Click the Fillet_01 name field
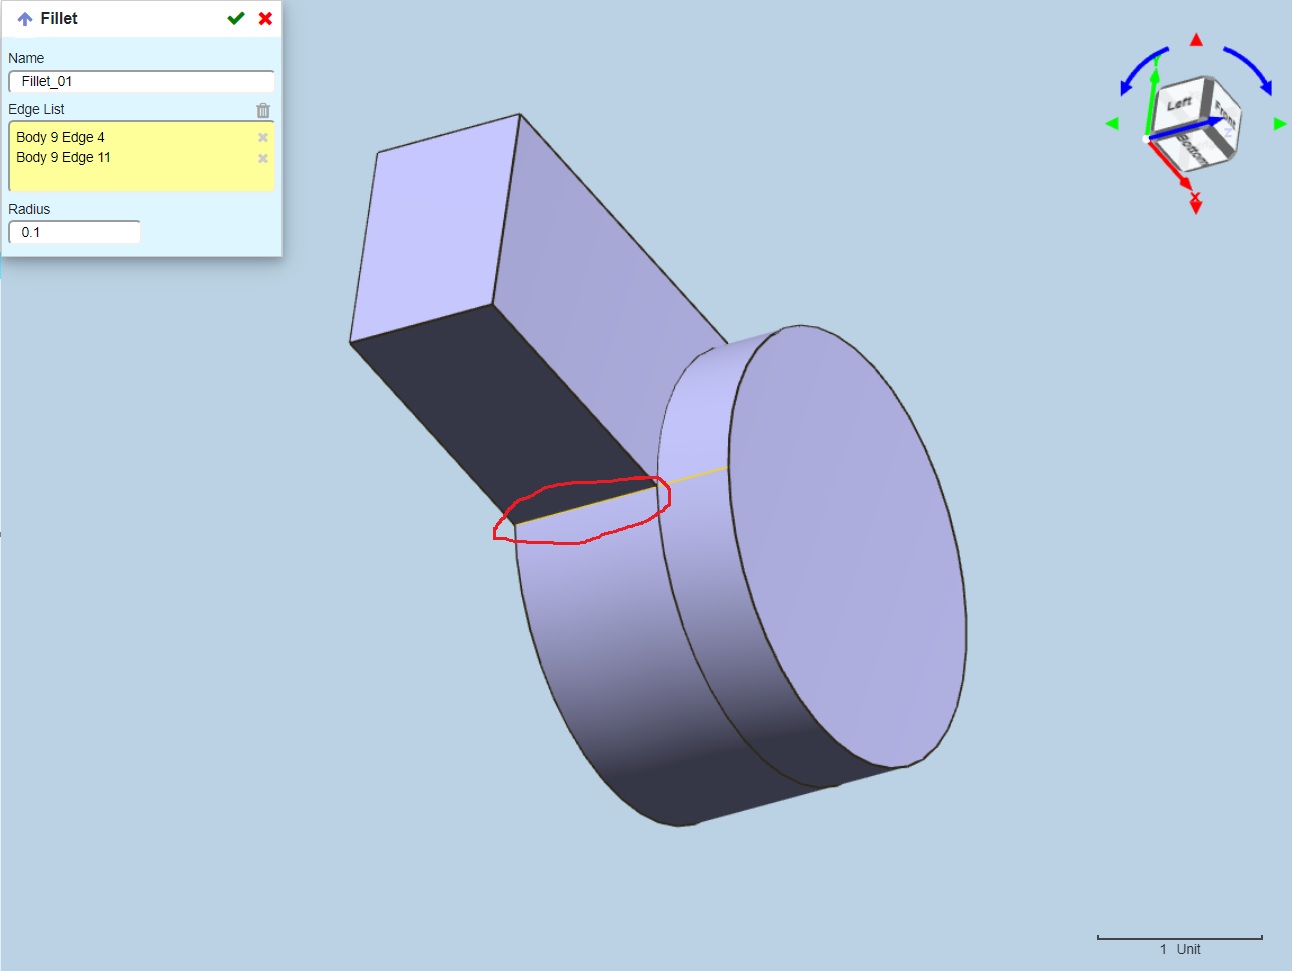This screenshot has width=1292, height=971. point(141,82)
